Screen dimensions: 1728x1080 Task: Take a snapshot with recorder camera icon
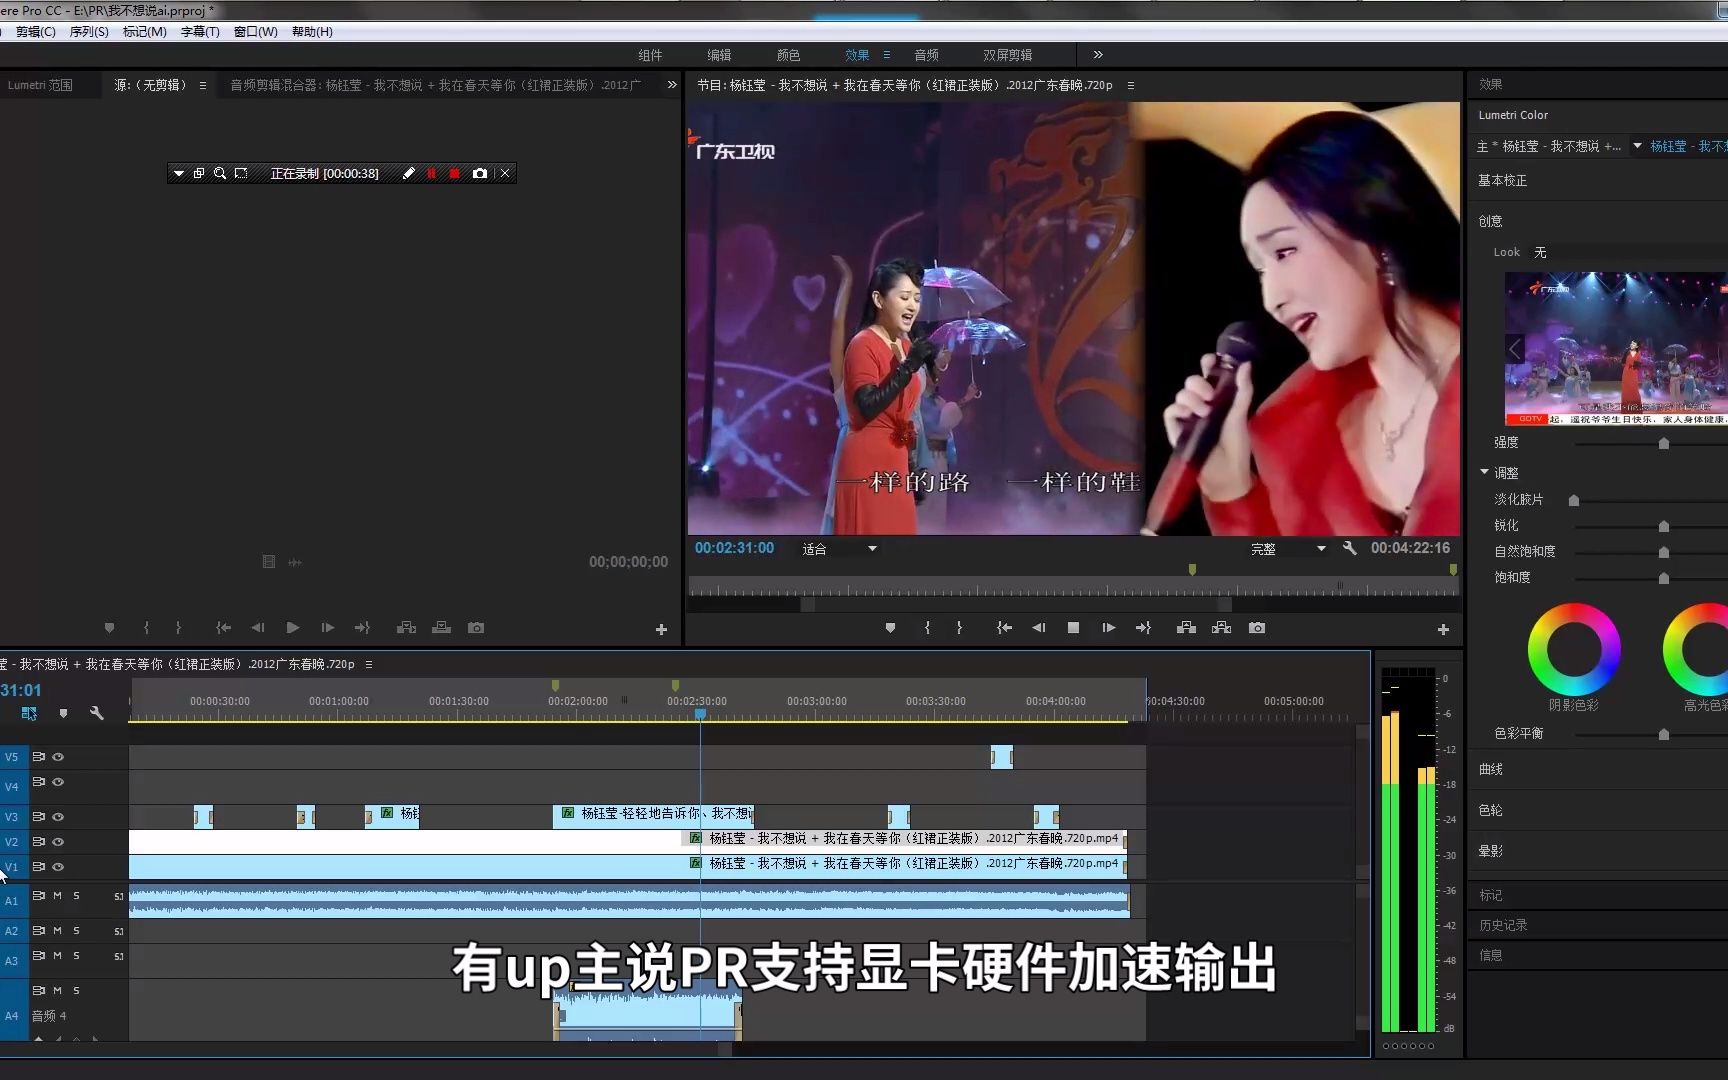pos(480,173)
